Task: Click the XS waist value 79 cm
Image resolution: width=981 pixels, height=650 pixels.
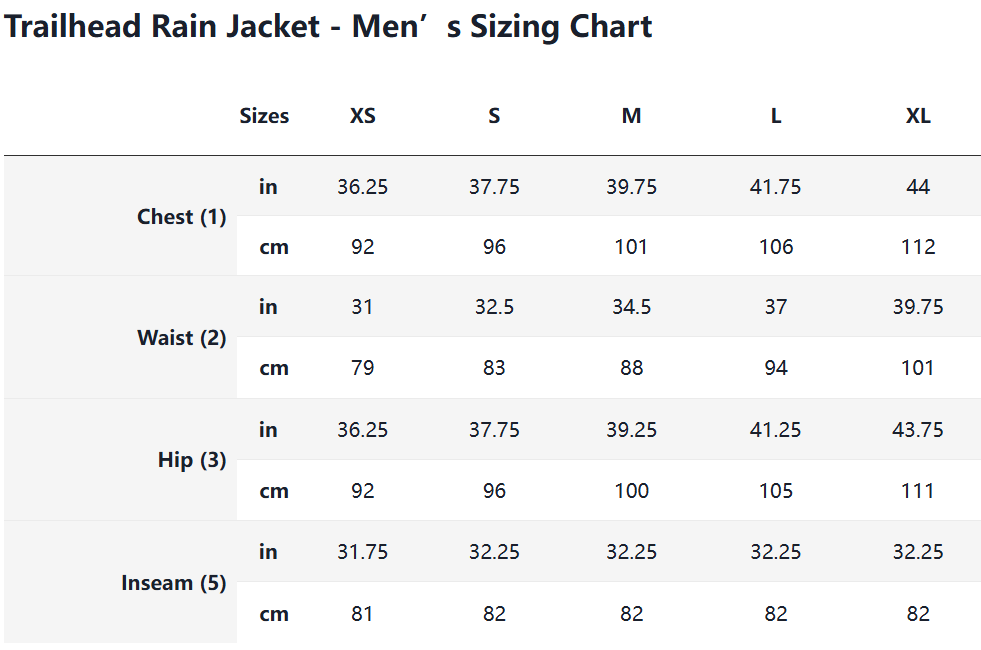Action: click(x=363, y=368)
